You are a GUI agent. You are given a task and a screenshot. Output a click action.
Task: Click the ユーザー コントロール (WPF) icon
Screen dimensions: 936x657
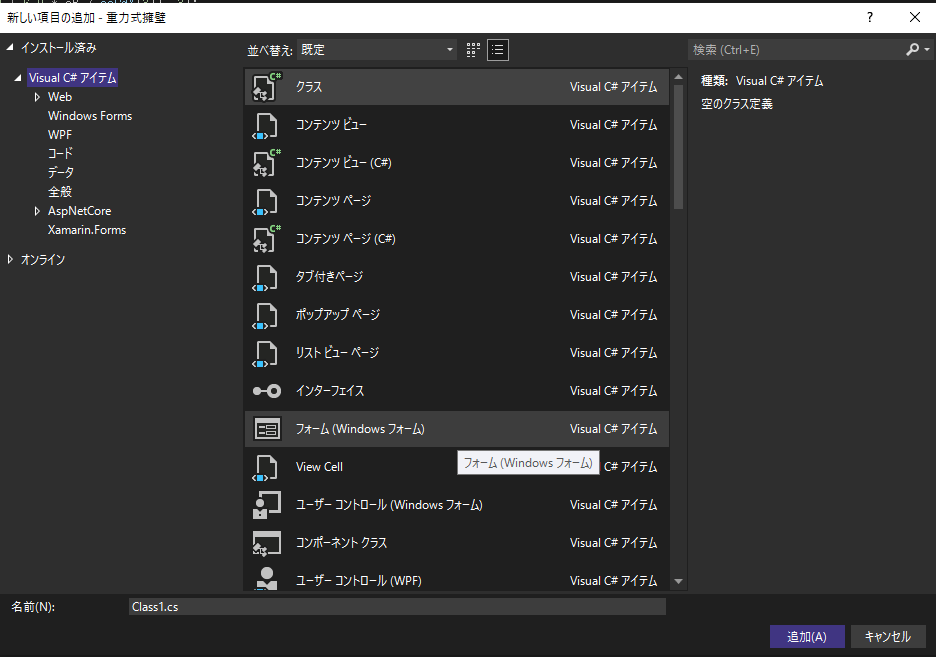(x=267, y=578)
